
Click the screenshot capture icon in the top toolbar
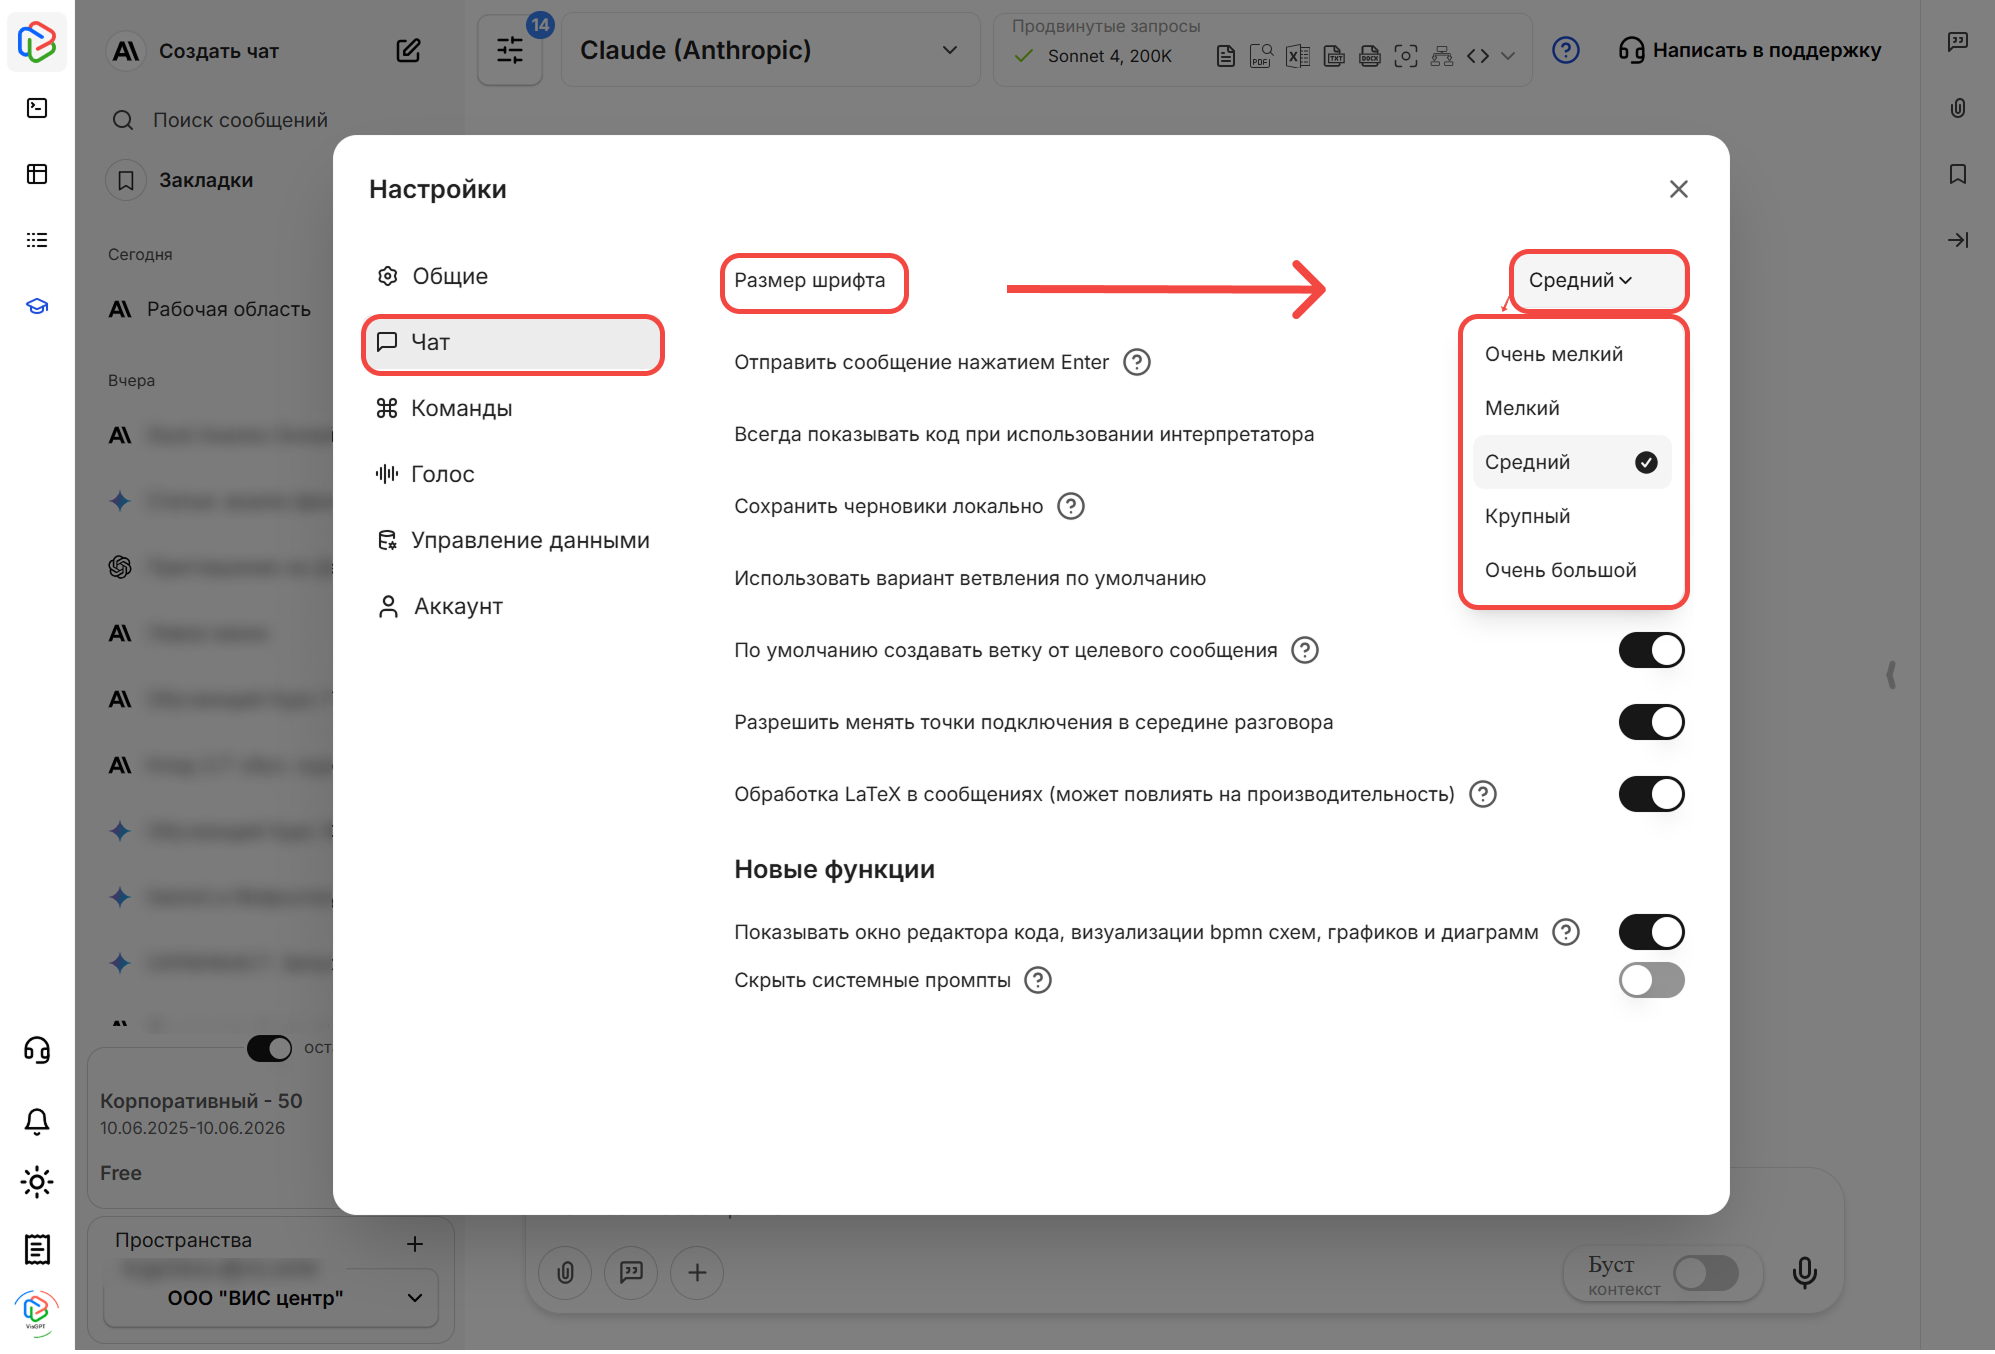click(x=1406, y=56)
